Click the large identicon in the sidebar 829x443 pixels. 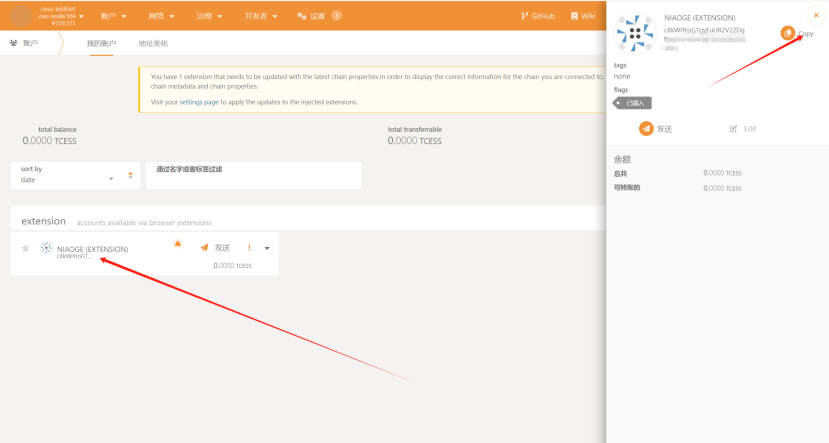(x=635, y=33)
